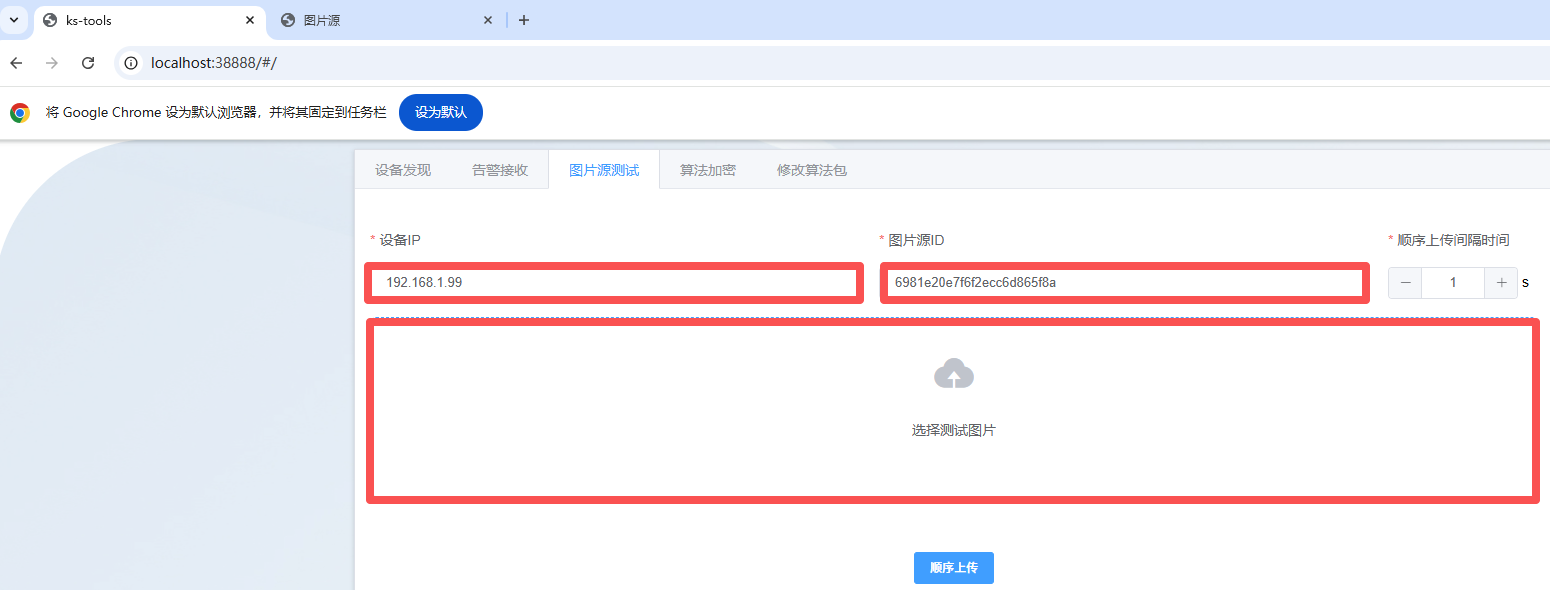Screen dimensions: 1550x590
Task: Expand the tab search dropdown arrow
Action: tap(14, 20)
